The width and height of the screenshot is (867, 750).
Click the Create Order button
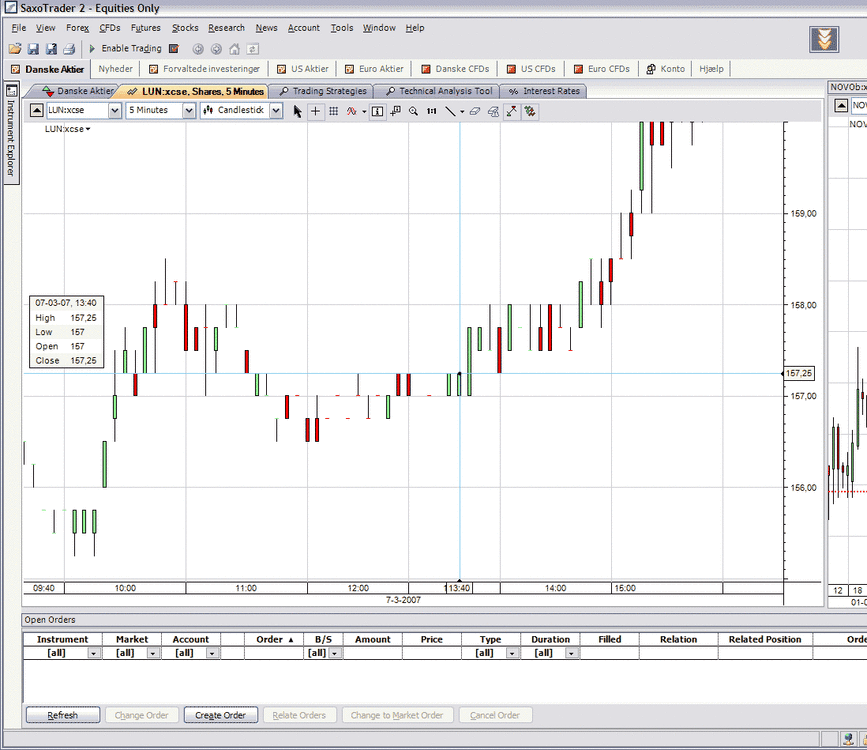(x=221, y=715)
